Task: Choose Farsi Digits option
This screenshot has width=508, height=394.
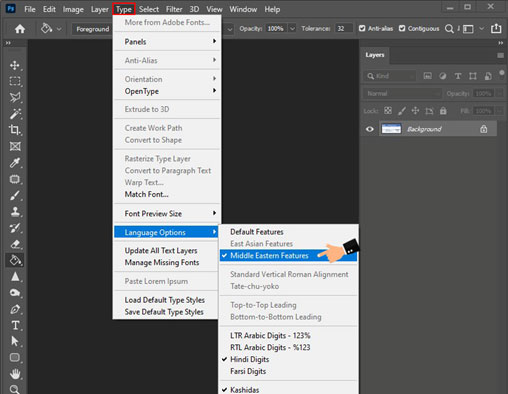Action: 248,371
